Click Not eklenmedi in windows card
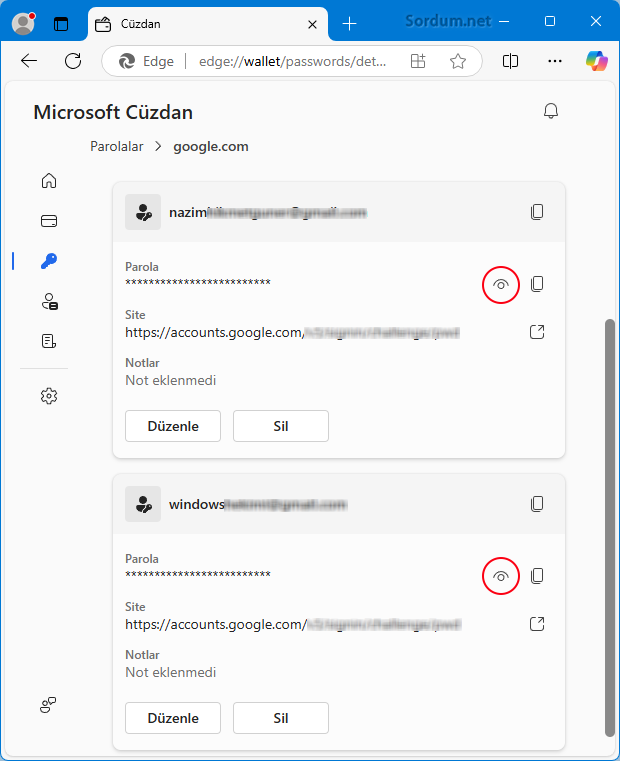 pyautogui.click(x=170, y=672)
